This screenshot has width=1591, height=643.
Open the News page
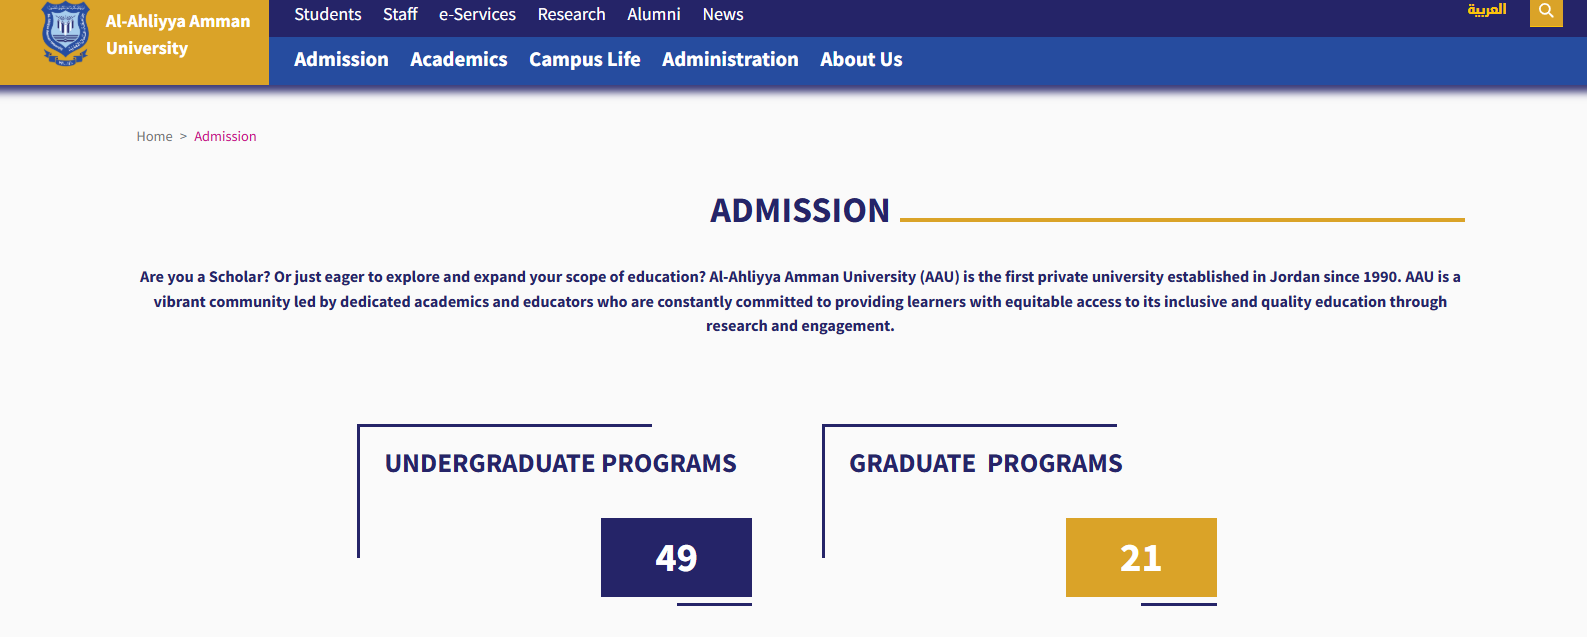pos(722,14)
